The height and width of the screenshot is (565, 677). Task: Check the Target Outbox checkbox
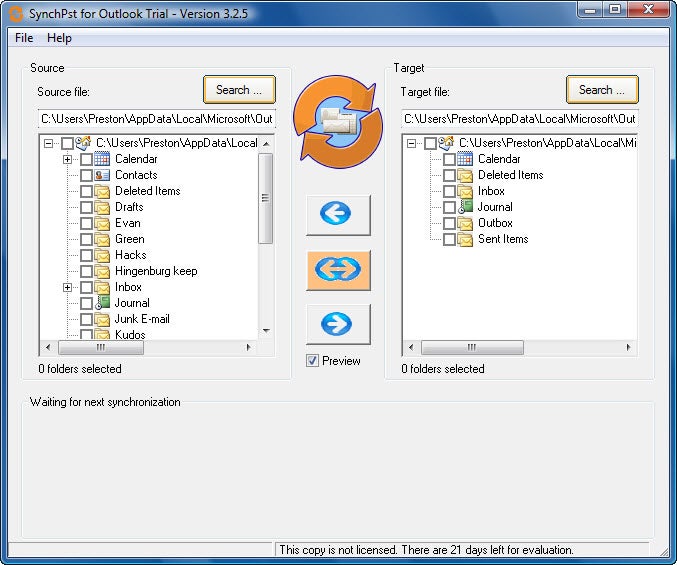coord(449,223)
